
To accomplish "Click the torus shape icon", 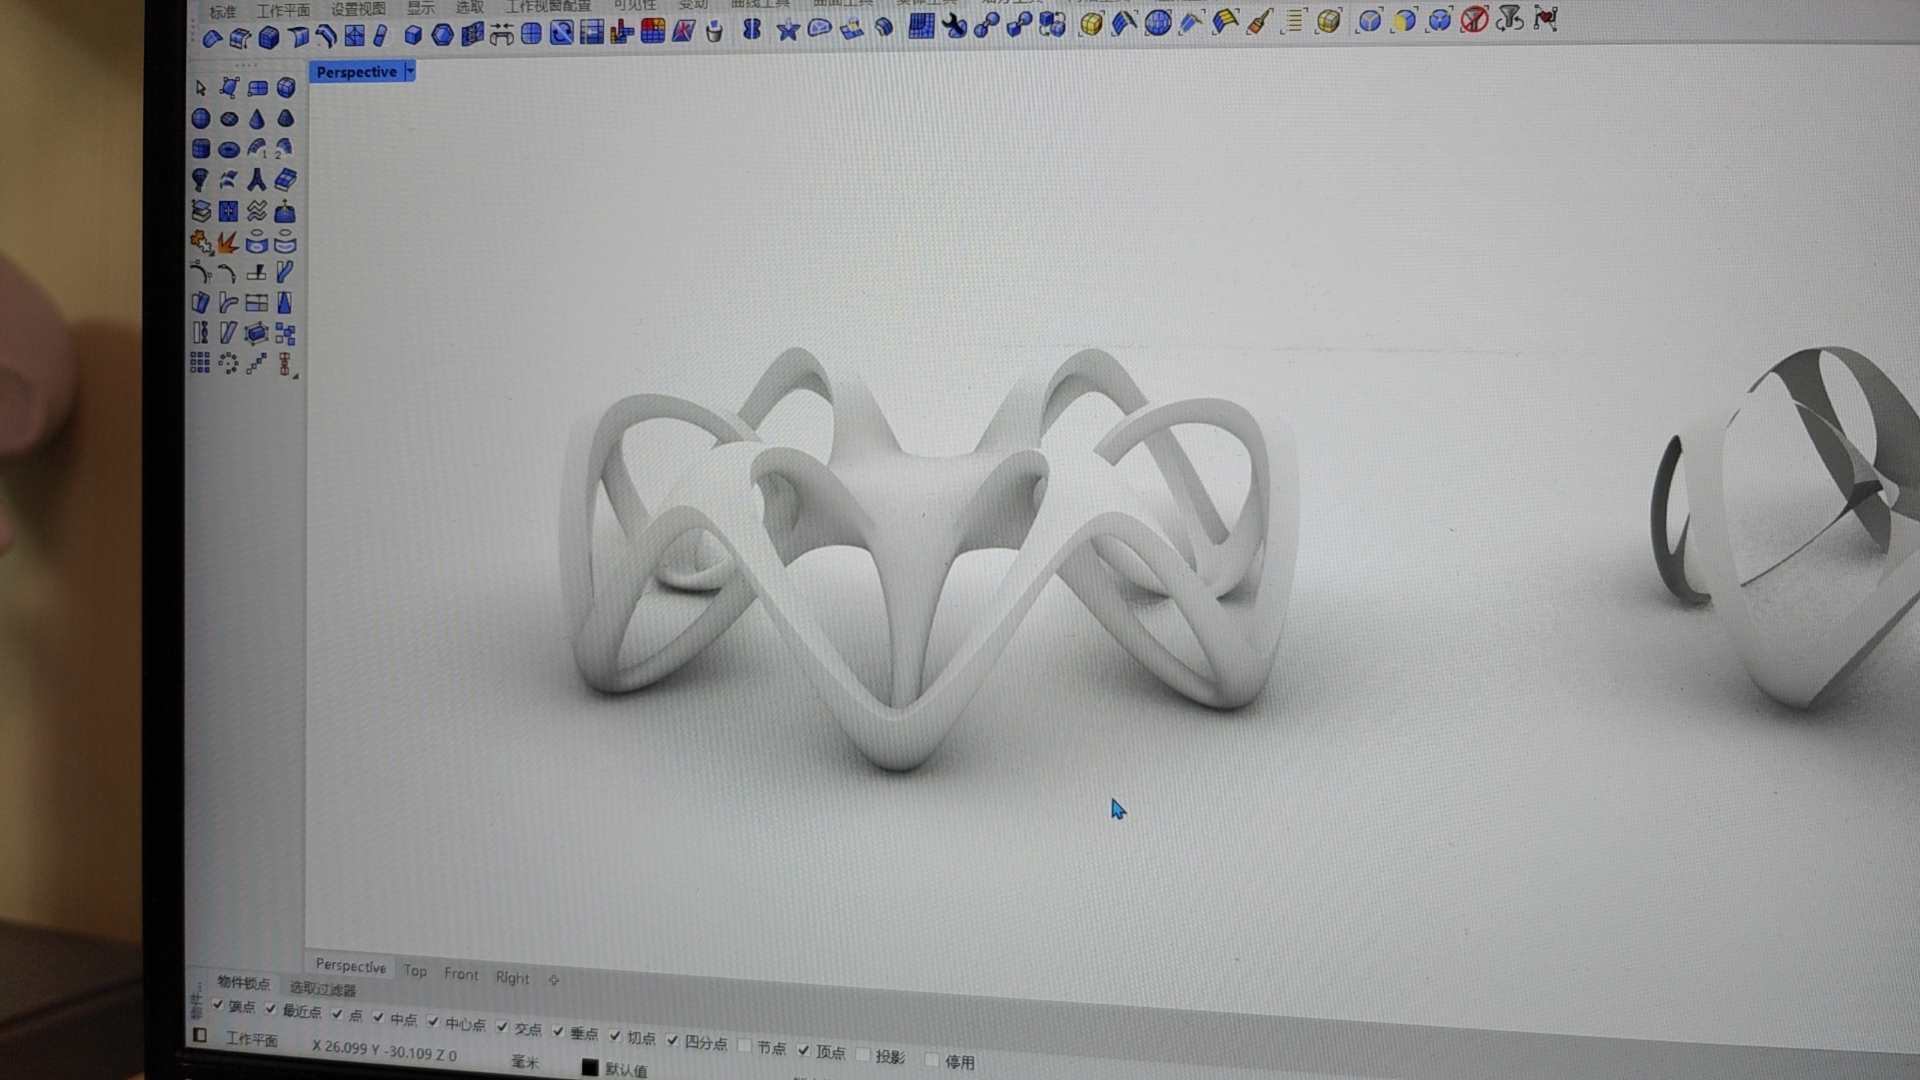I will click(x=229, y=150).
